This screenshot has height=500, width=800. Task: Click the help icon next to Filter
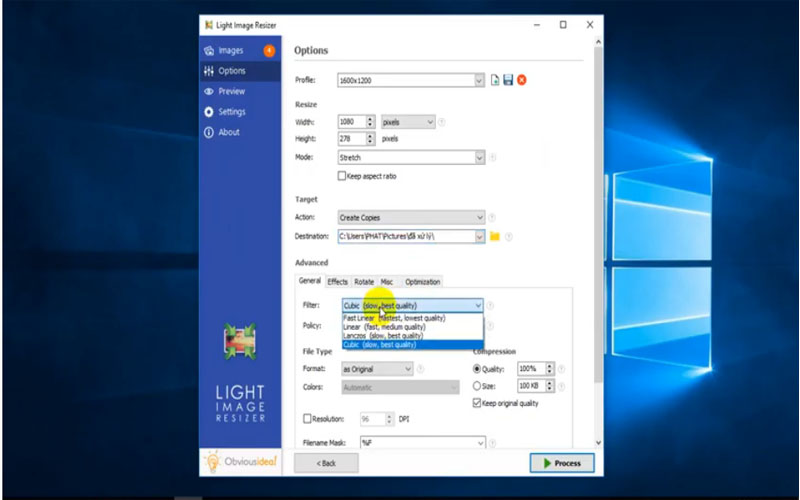pyautogui.click(x=490, y=306)
